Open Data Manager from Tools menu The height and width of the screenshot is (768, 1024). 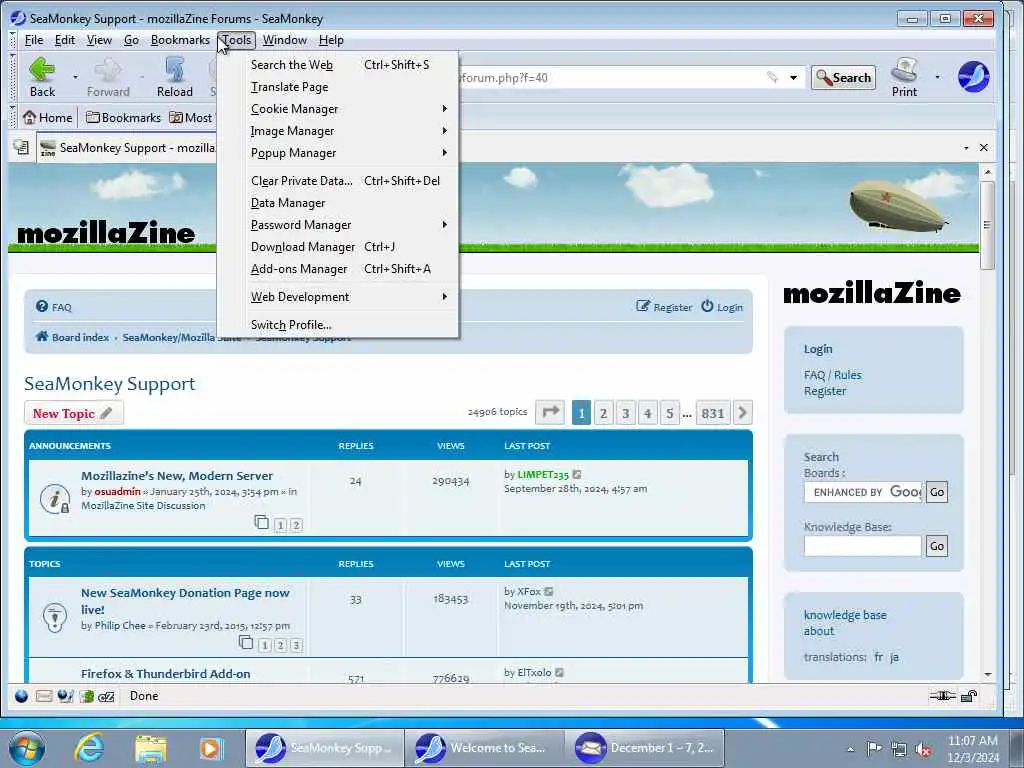[338, 203]
